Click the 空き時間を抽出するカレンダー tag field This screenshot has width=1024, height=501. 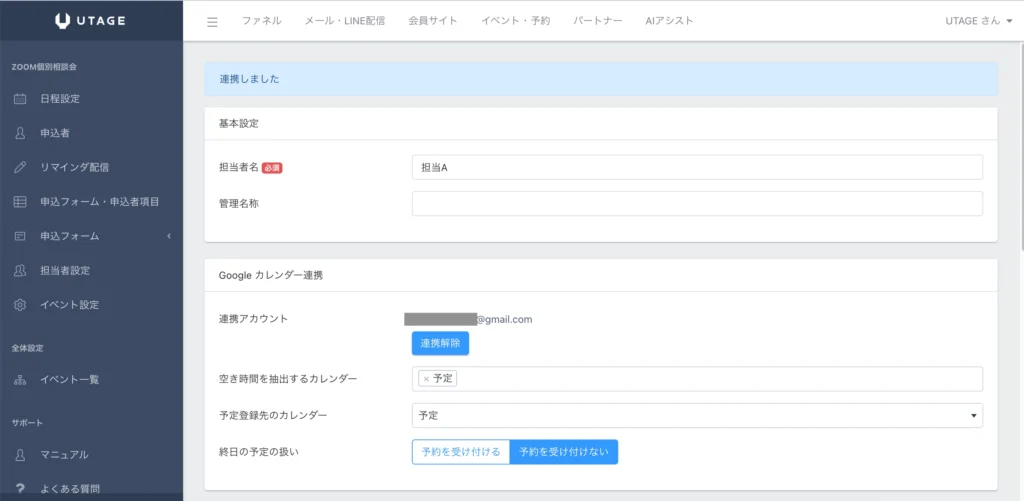(x=697, y=379)
